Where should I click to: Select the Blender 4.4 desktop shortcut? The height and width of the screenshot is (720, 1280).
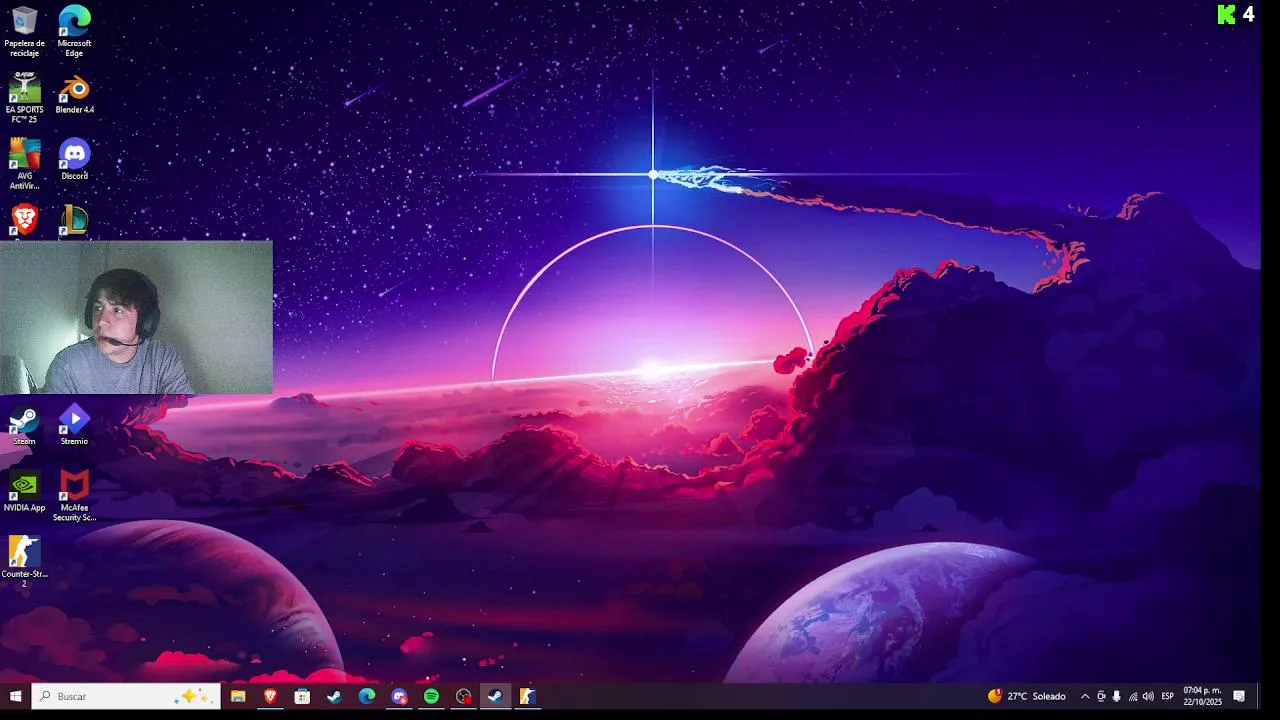(x=74, y=94)
